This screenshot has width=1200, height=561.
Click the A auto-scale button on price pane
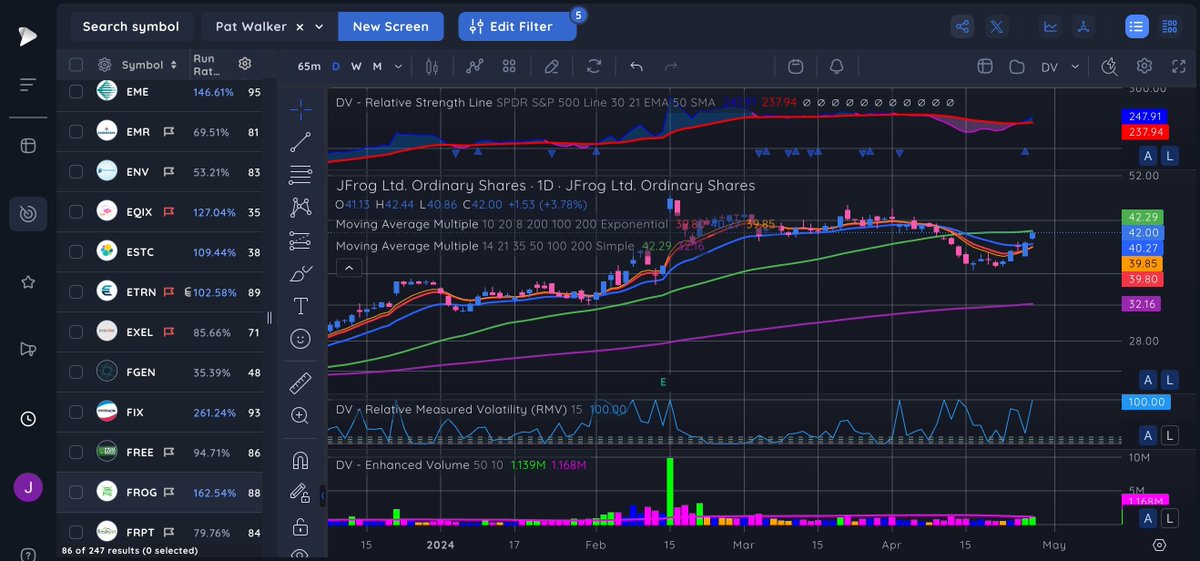click(x=1147, y=379)
